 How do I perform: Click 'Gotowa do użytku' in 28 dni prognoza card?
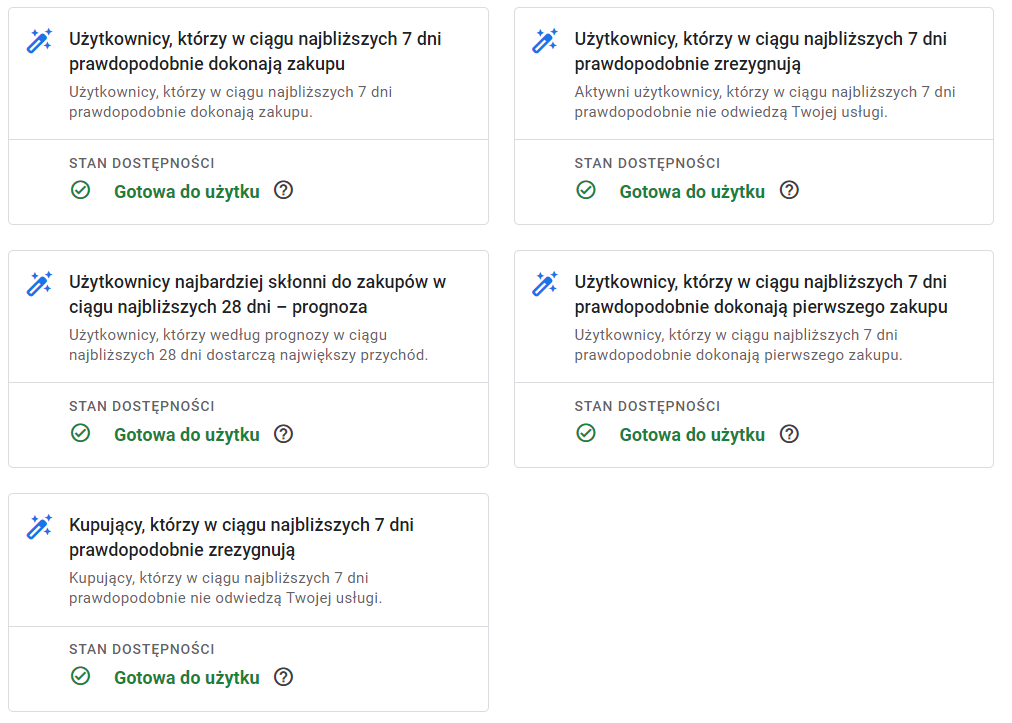click(x=187, y=435)
